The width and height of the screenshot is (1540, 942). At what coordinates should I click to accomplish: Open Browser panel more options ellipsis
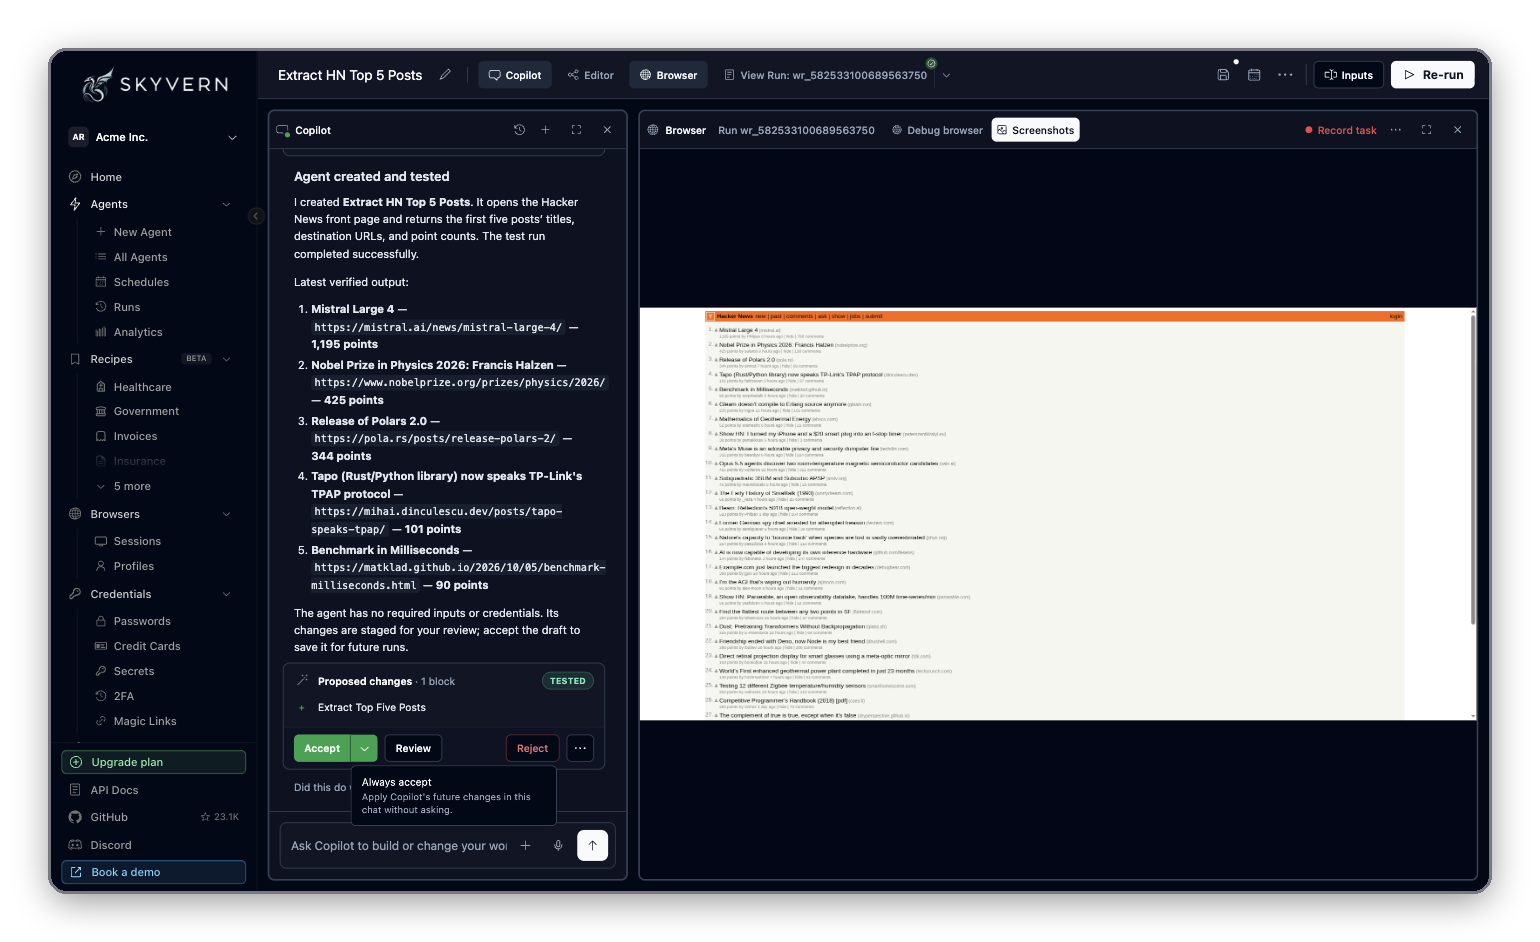coord(1396,130)
